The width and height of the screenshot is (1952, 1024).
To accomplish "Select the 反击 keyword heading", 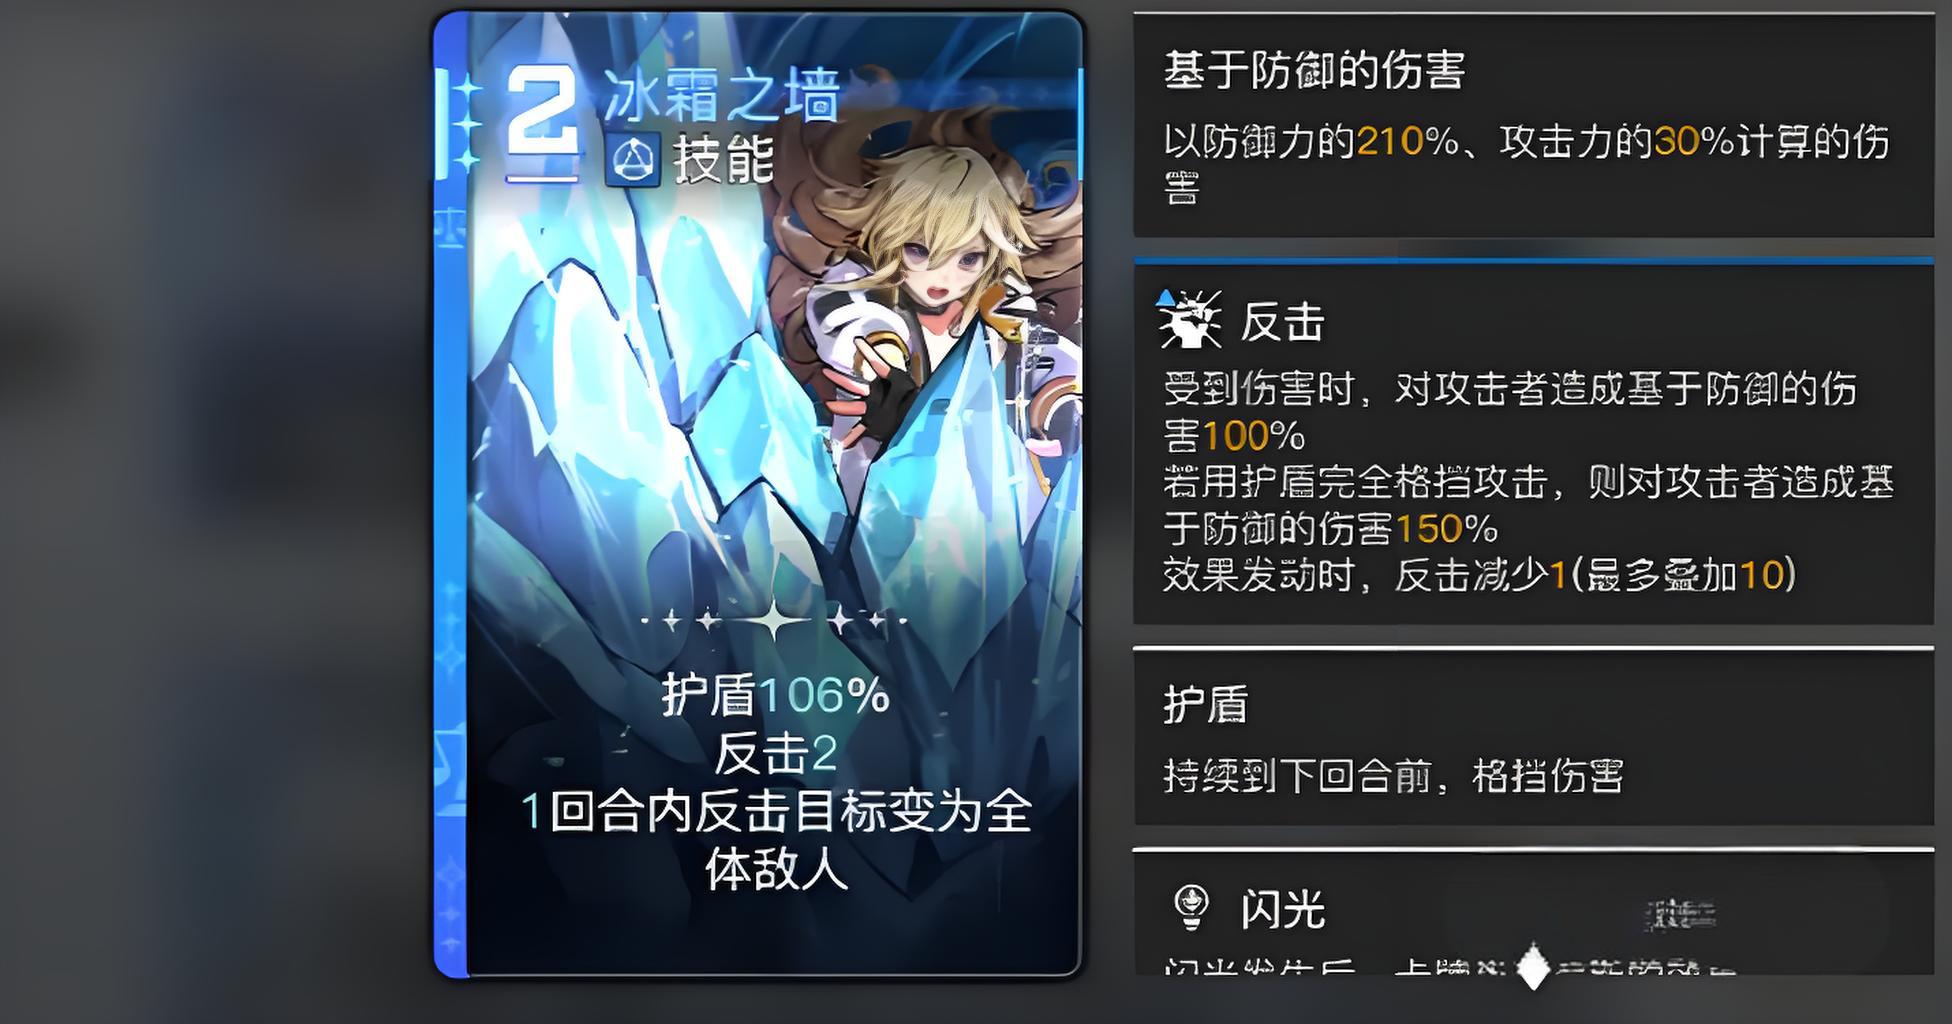I will point(1282,322).
